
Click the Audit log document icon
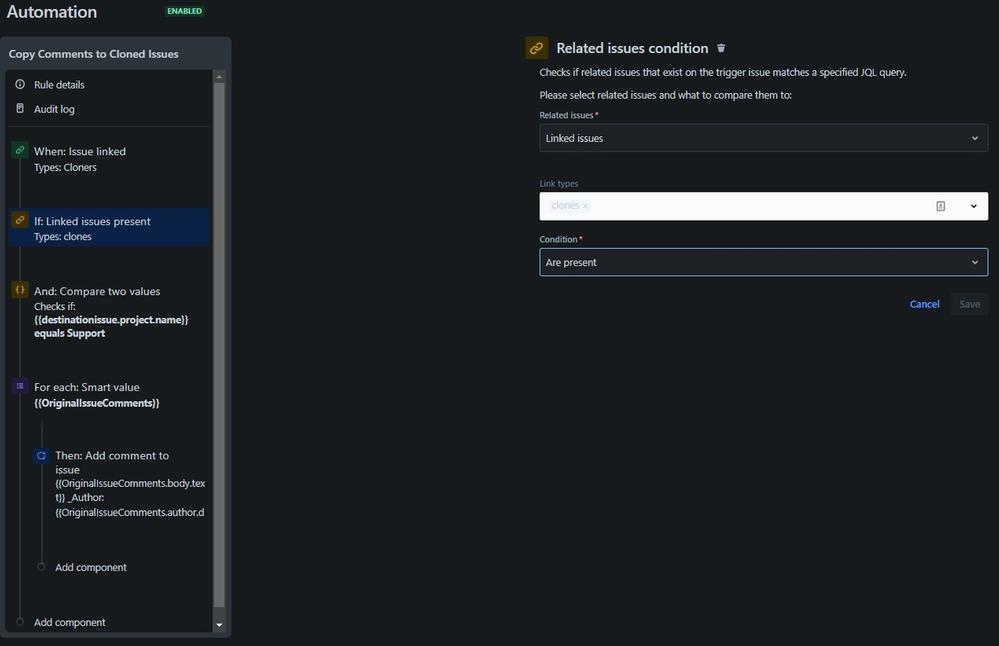tap(20, 108)
